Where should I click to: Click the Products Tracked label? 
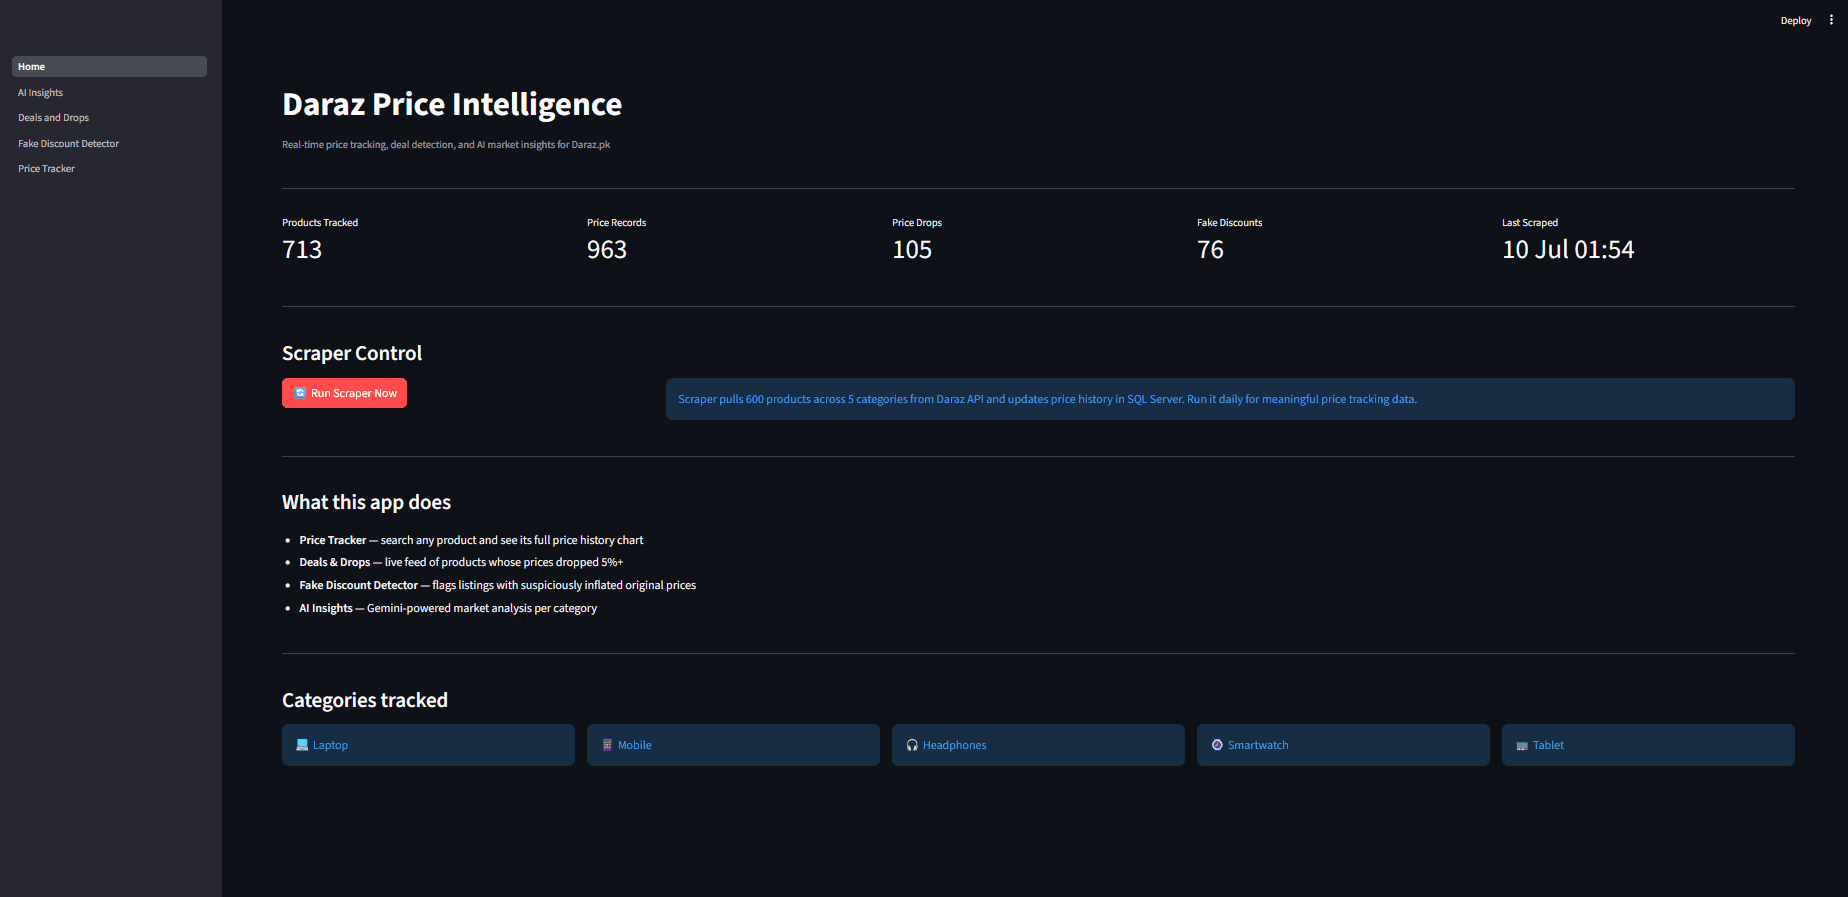pos(320,223)
